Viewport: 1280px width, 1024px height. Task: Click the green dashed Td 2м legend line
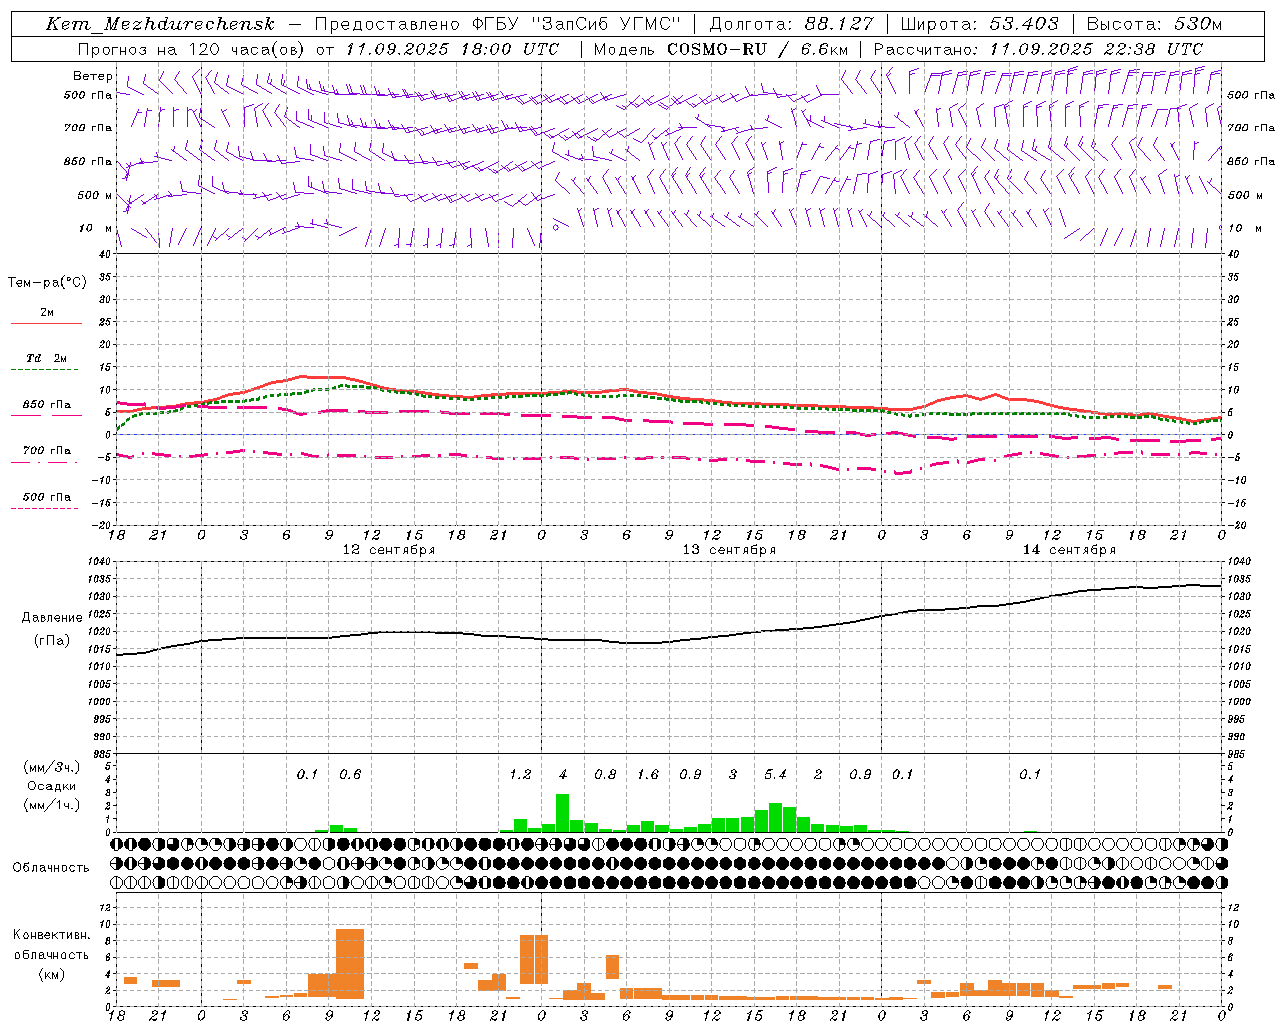coord(44,370)
